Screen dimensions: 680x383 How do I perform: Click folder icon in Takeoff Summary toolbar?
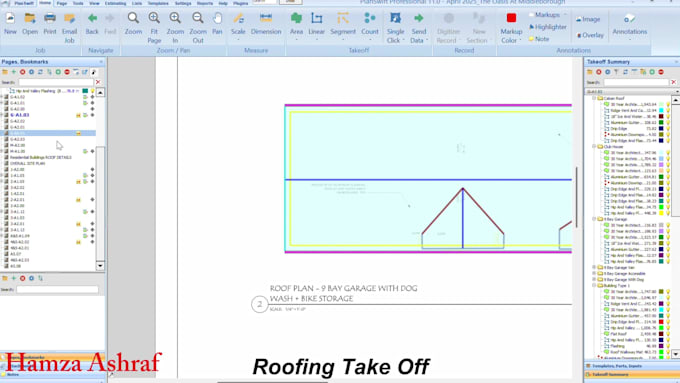click(590, 72)
